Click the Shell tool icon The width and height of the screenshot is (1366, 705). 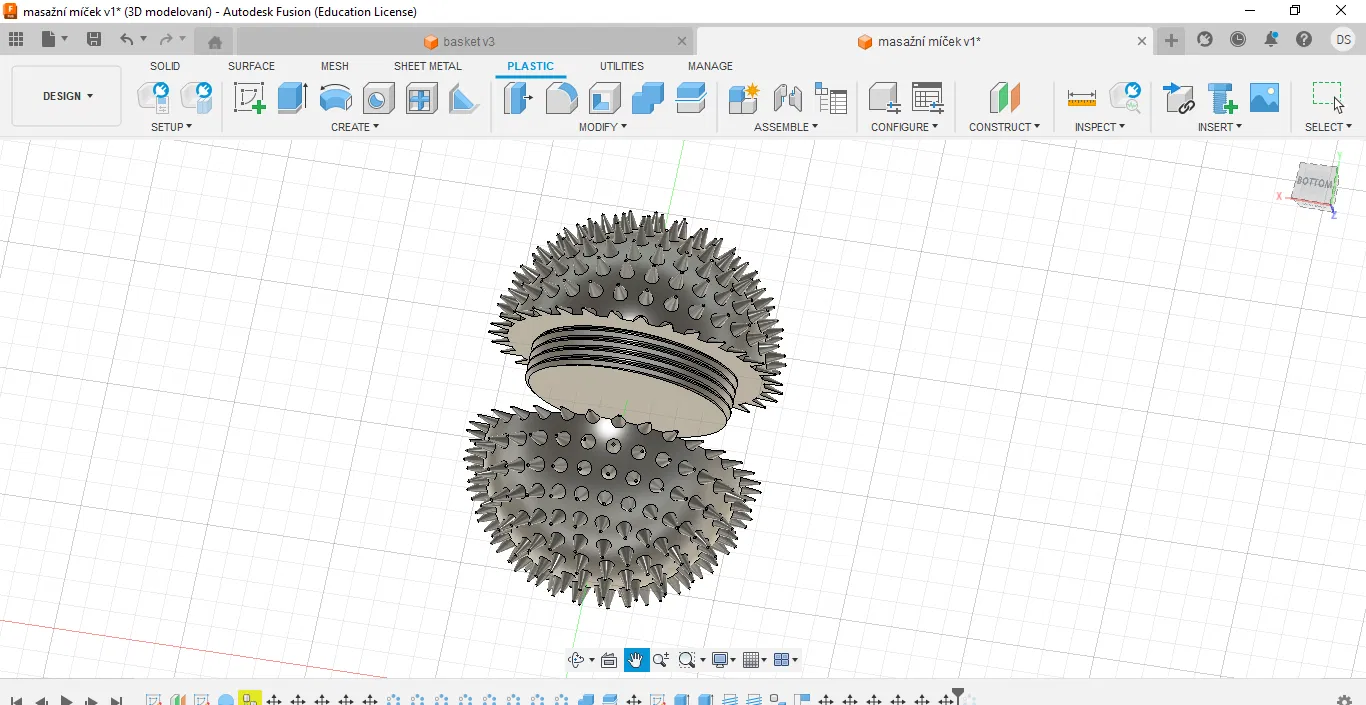tap(604, 98)
